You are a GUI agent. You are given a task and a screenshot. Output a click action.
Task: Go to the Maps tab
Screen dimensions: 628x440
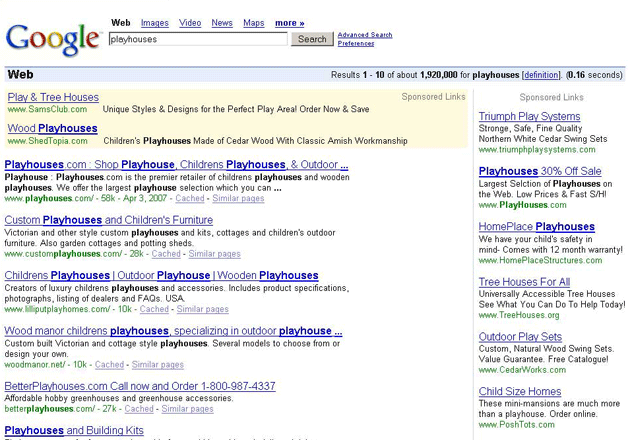point(254,23)
